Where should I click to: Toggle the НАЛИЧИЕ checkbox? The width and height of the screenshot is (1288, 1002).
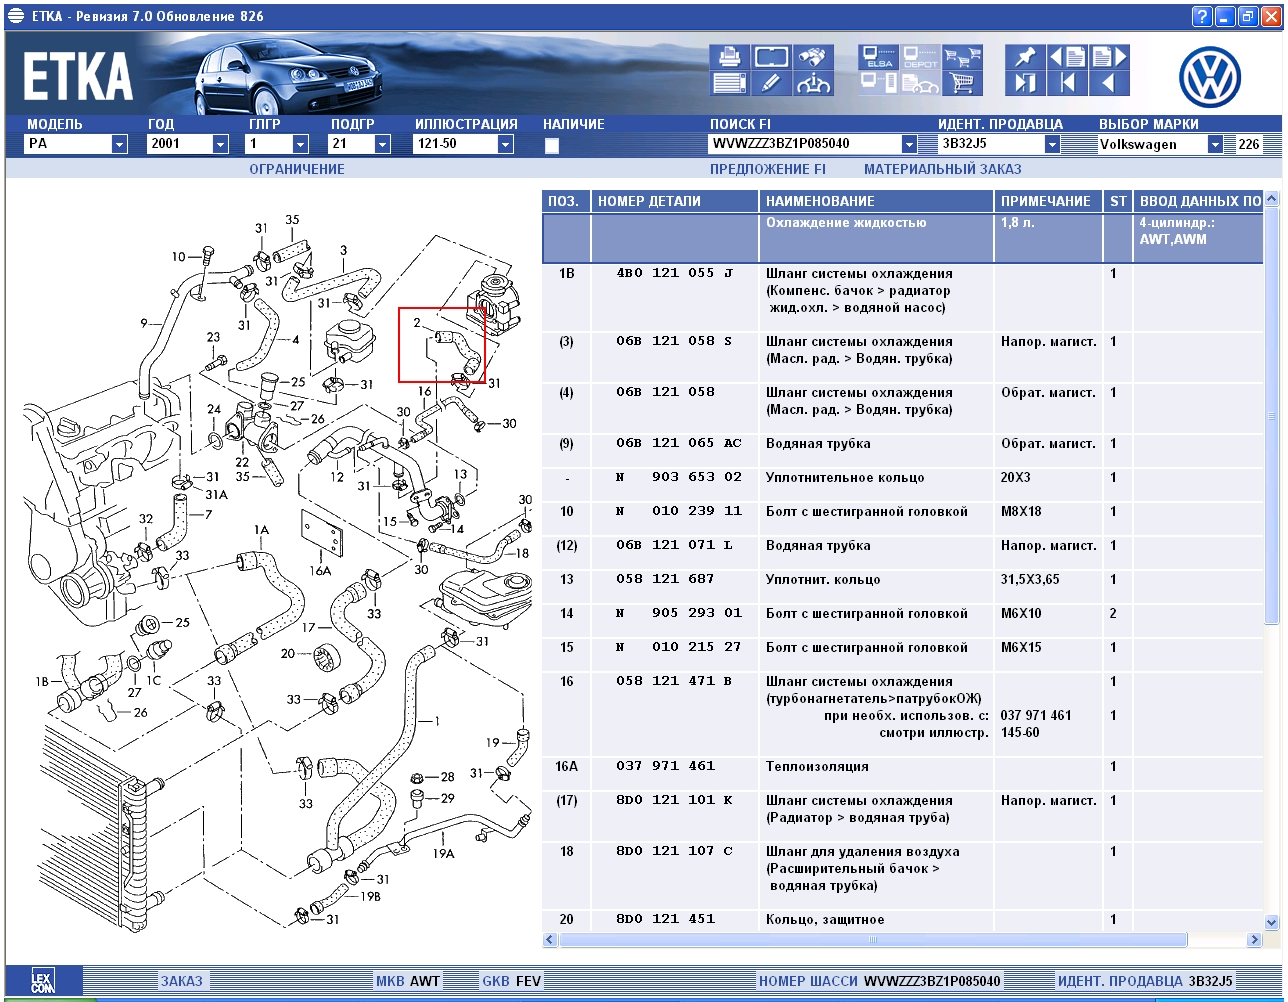551,145
